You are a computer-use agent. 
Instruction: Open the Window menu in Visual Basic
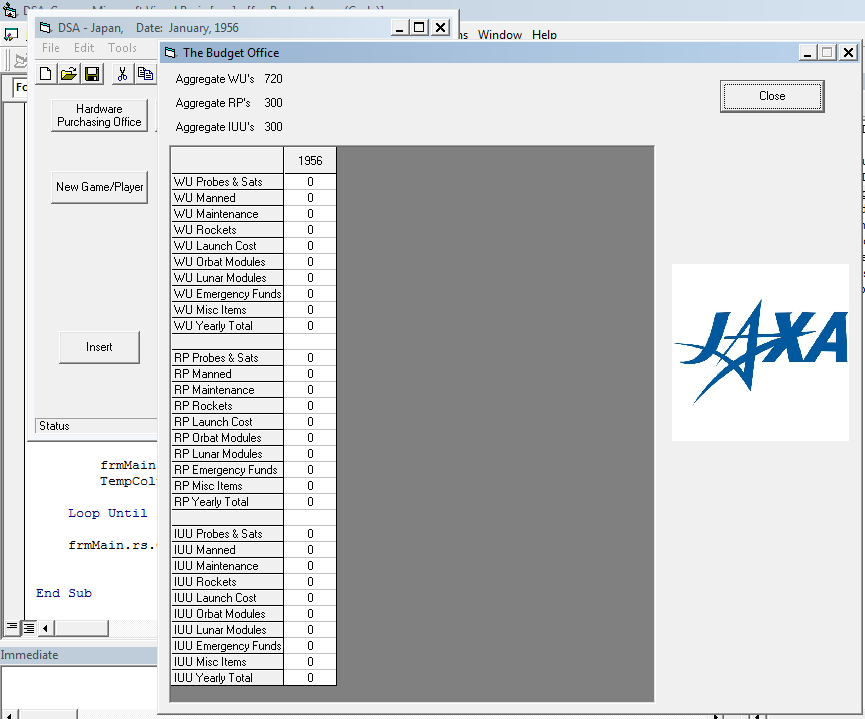pyautogui.click(x=500, y=35)
